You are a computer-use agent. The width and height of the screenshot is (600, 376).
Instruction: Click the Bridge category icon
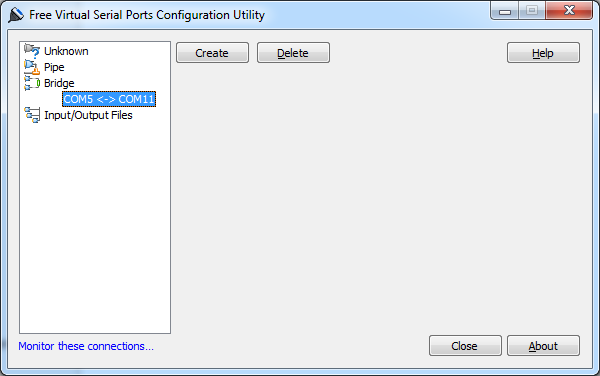tap(32, 83)
